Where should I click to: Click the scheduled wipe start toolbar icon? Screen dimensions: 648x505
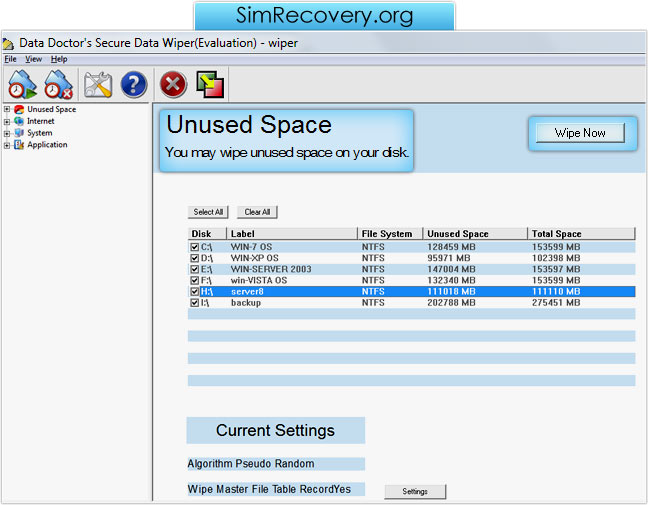23,85
